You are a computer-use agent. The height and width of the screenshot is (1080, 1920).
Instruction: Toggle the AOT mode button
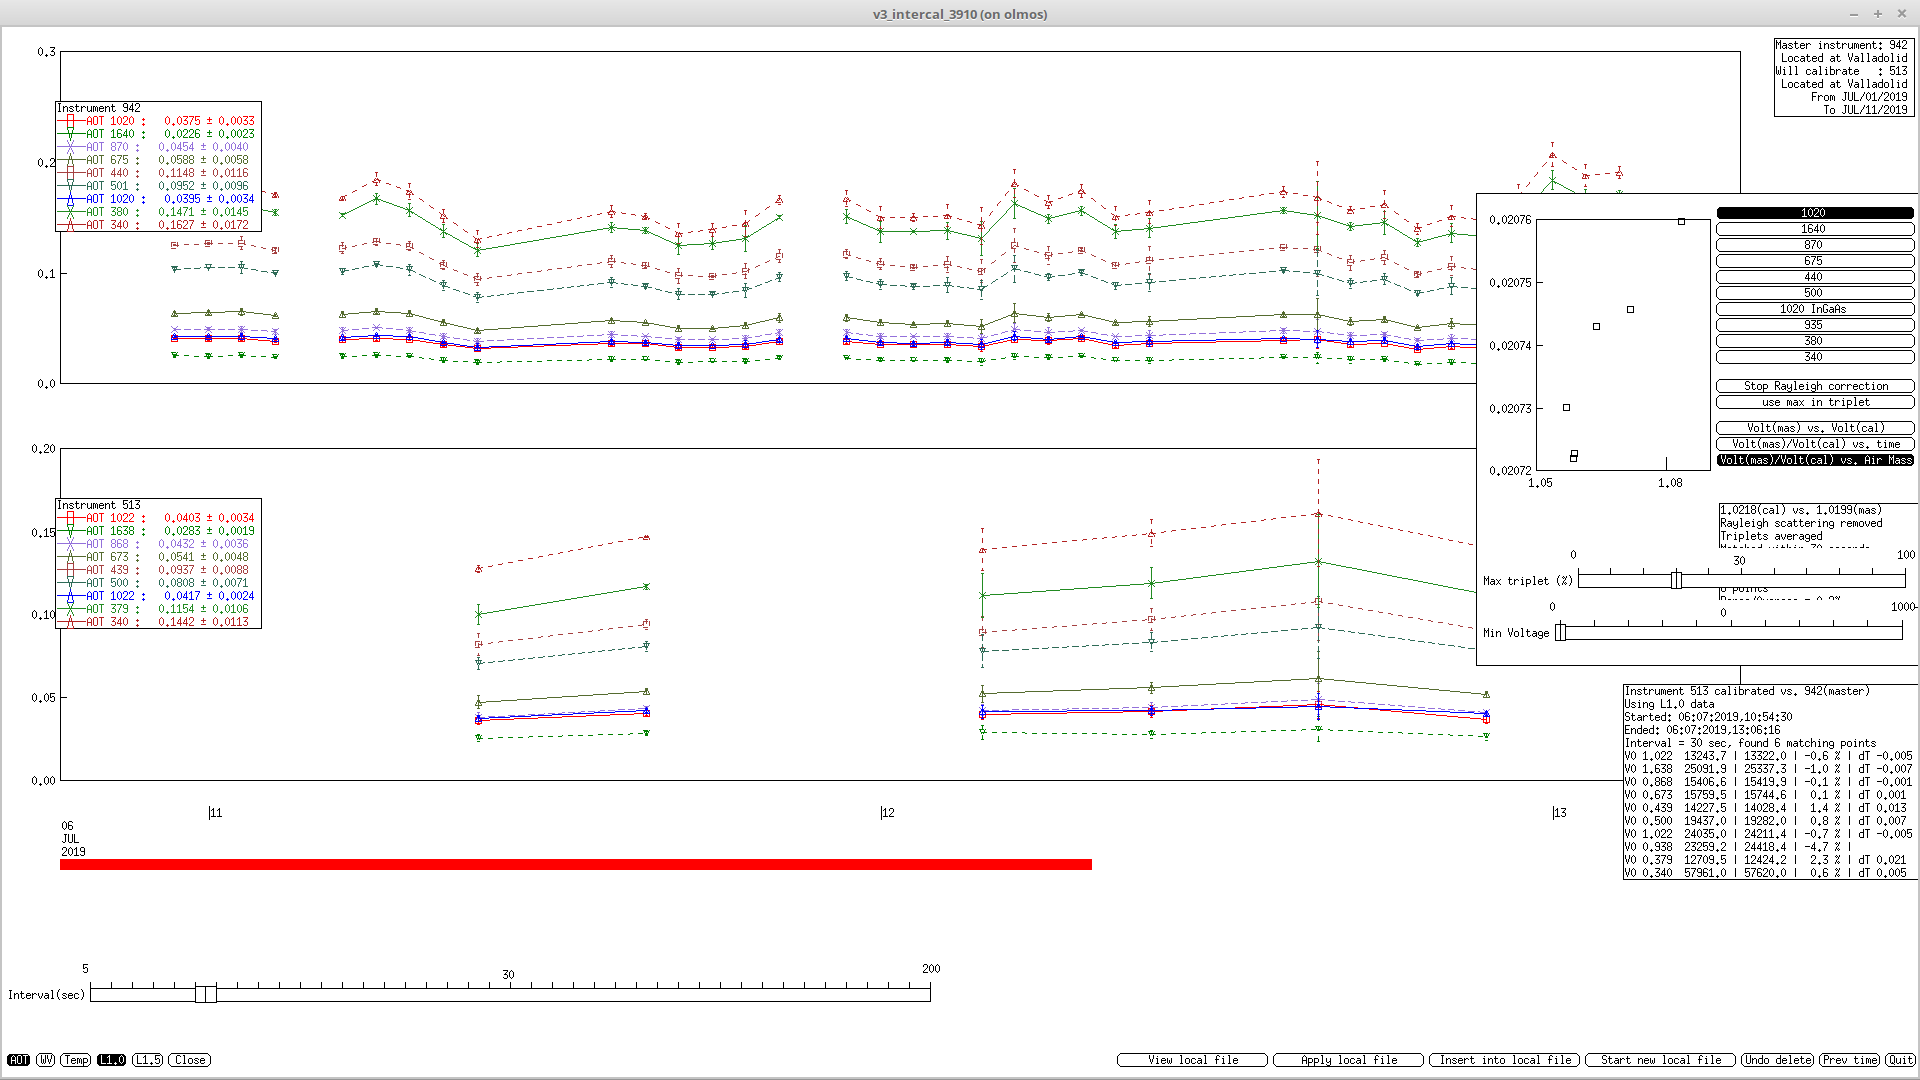point(19,1060)
